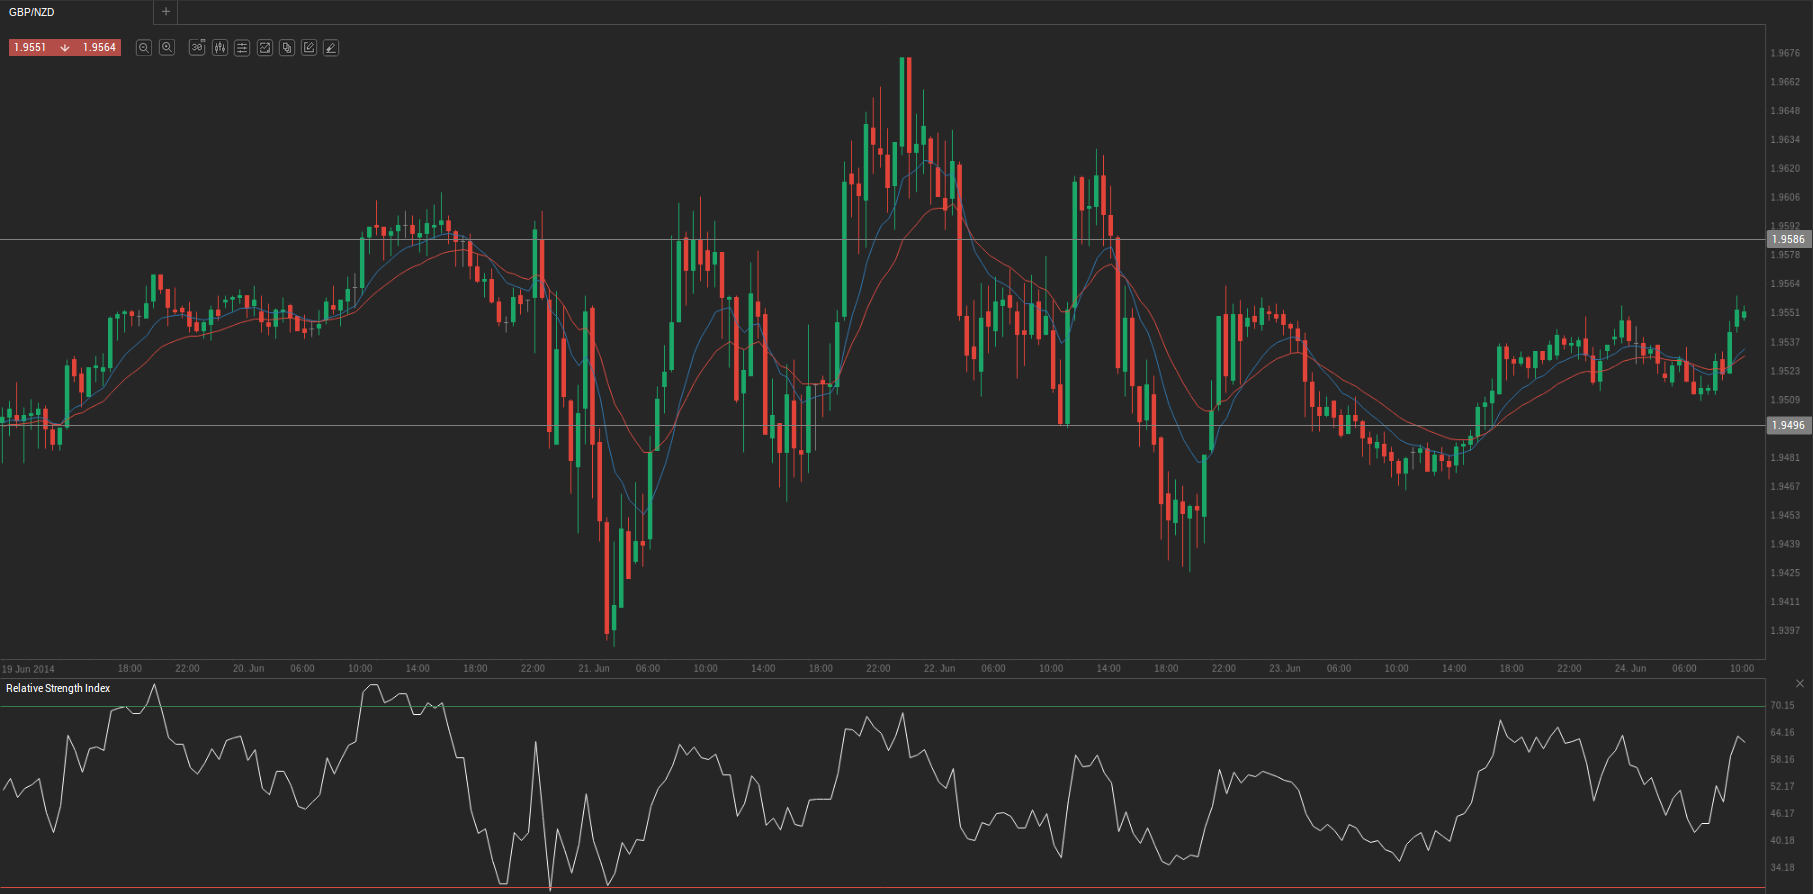
Task: Select the edit drawing pencil-in-box icon
Action: [309, 48]
